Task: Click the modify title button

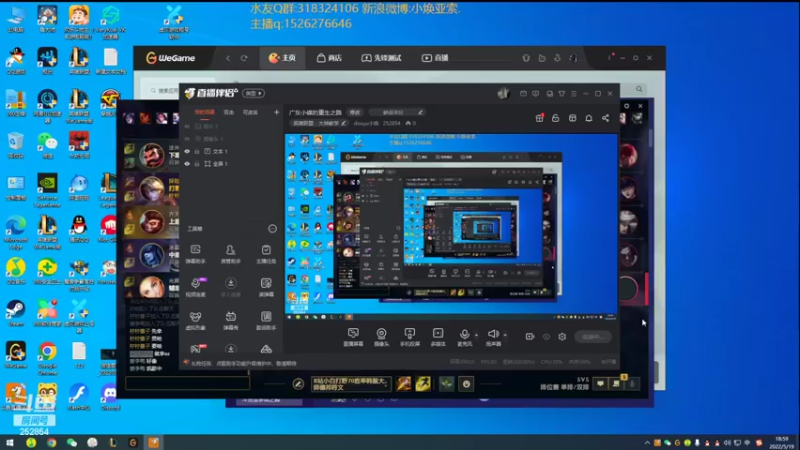Action: click(355, 112)
